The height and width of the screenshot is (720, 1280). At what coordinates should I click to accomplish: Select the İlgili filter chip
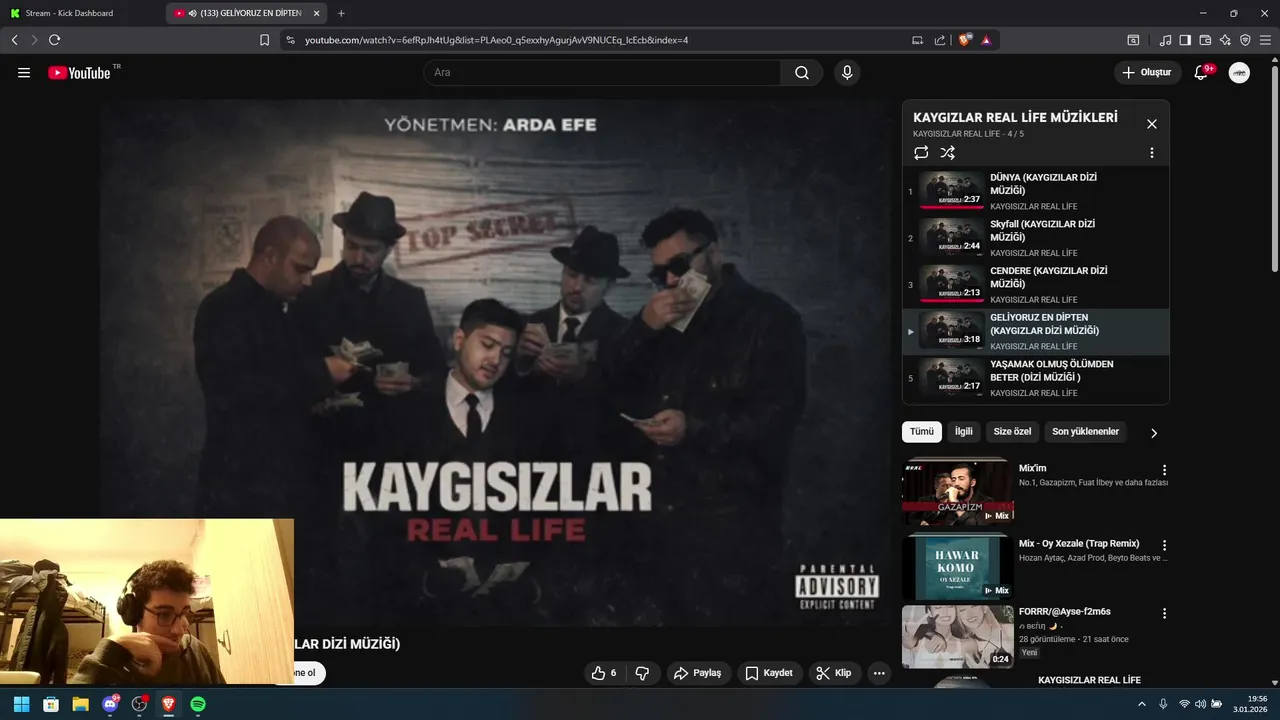click(963, 431)
